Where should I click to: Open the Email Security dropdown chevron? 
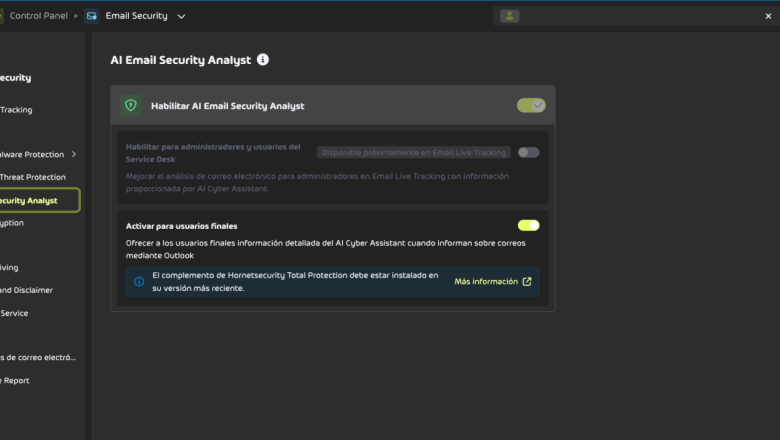coord(181,17)
